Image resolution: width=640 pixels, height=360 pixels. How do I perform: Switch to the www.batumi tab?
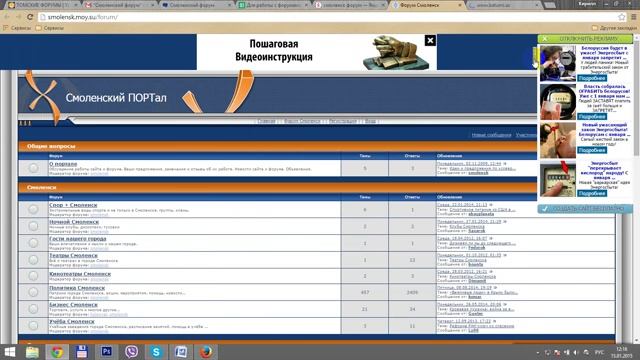503,5
